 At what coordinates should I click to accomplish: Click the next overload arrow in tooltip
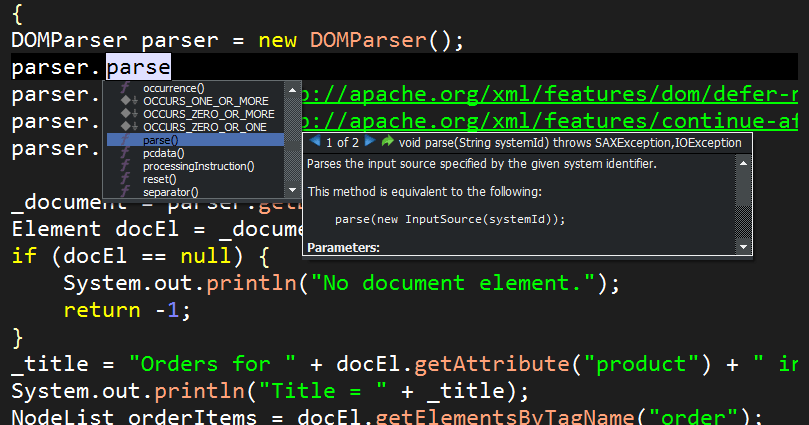pyautogui.click(x=369, y=143)
